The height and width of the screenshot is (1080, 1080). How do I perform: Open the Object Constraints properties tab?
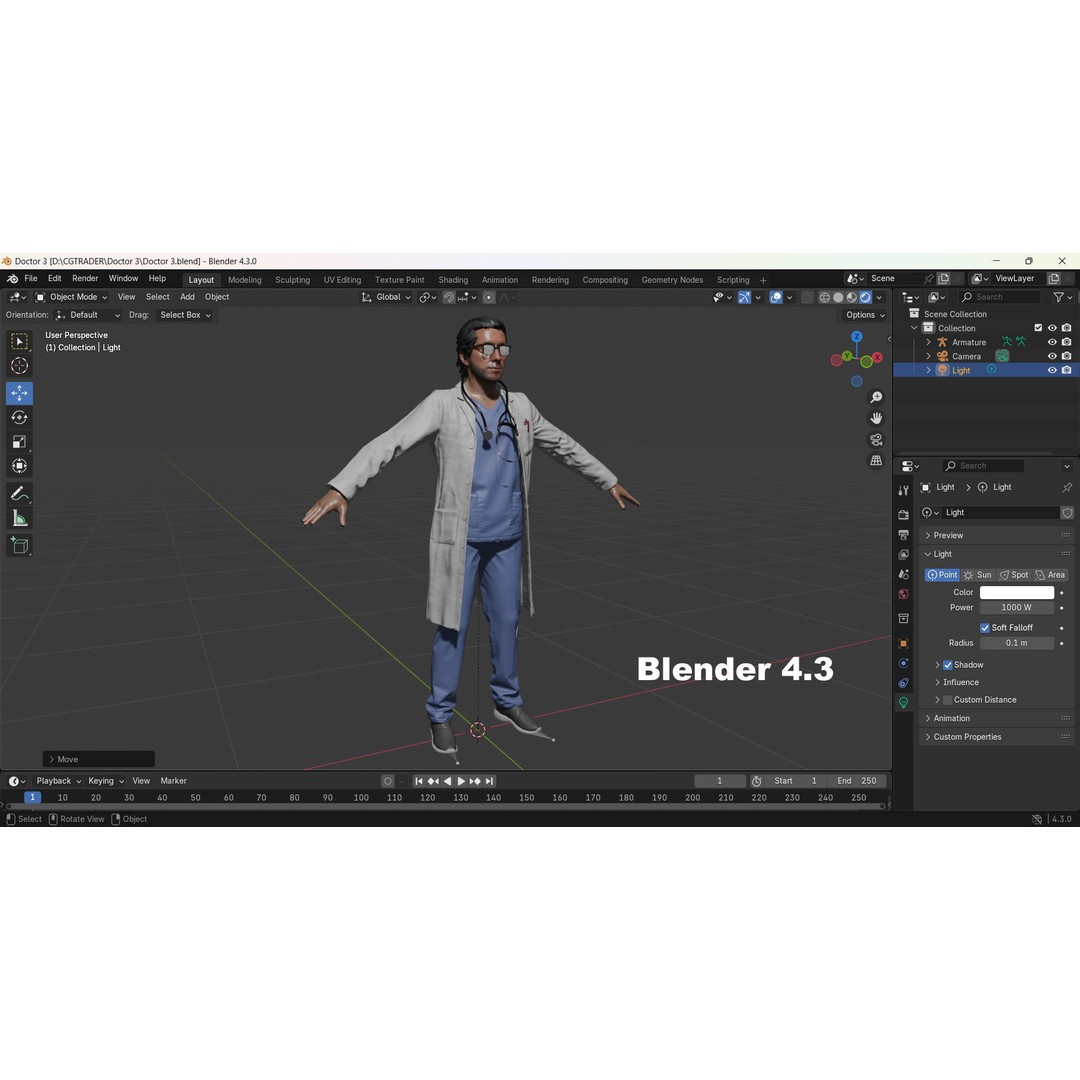point(904,683)
